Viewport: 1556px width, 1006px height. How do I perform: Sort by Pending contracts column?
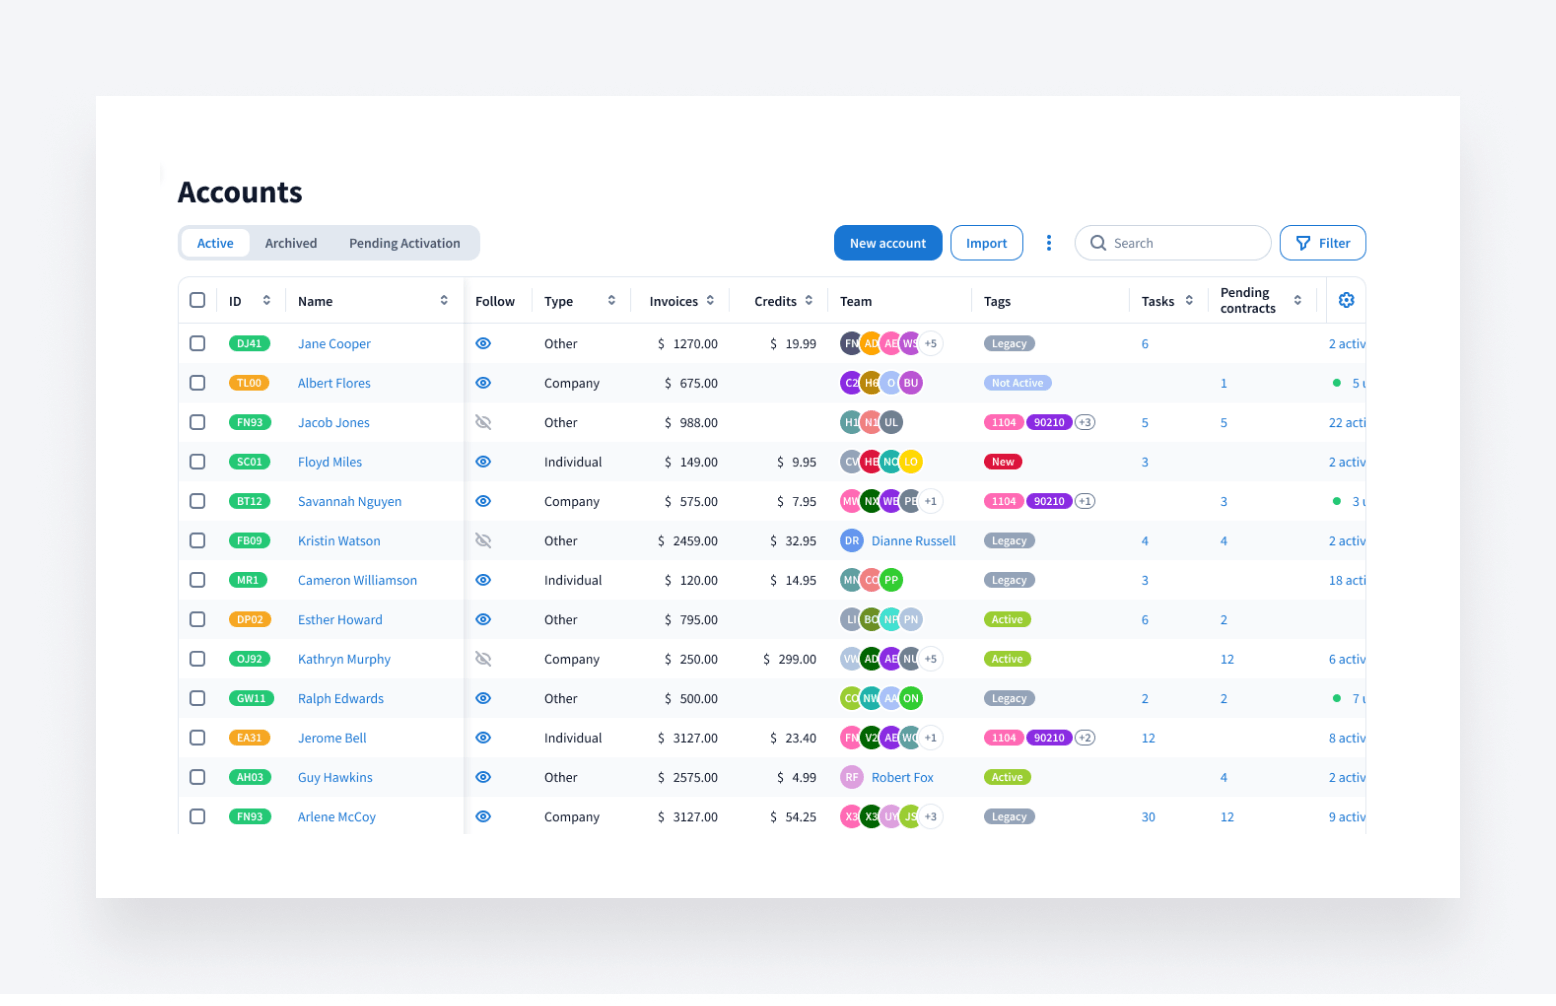[1297, 301]
